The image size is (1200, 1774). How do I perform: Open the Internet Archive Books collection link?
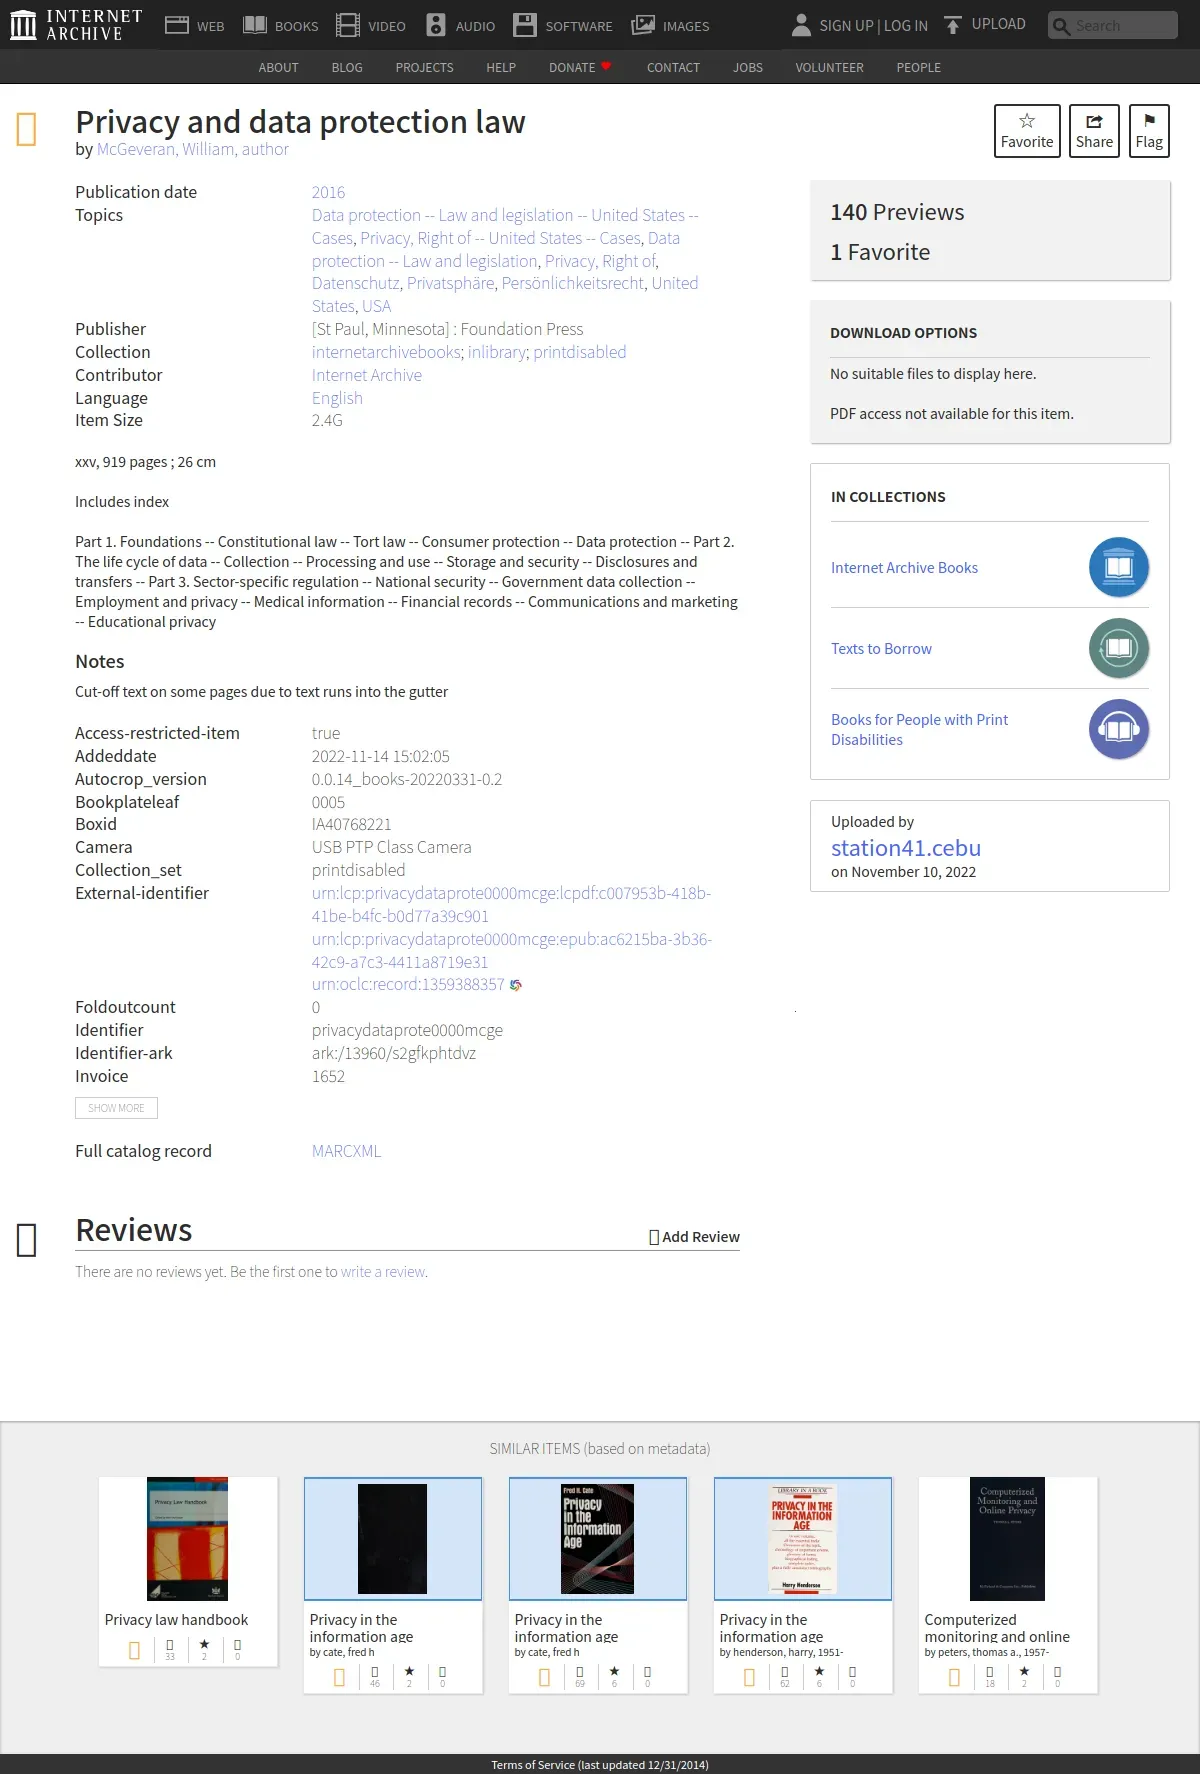[x=904, y=567]
